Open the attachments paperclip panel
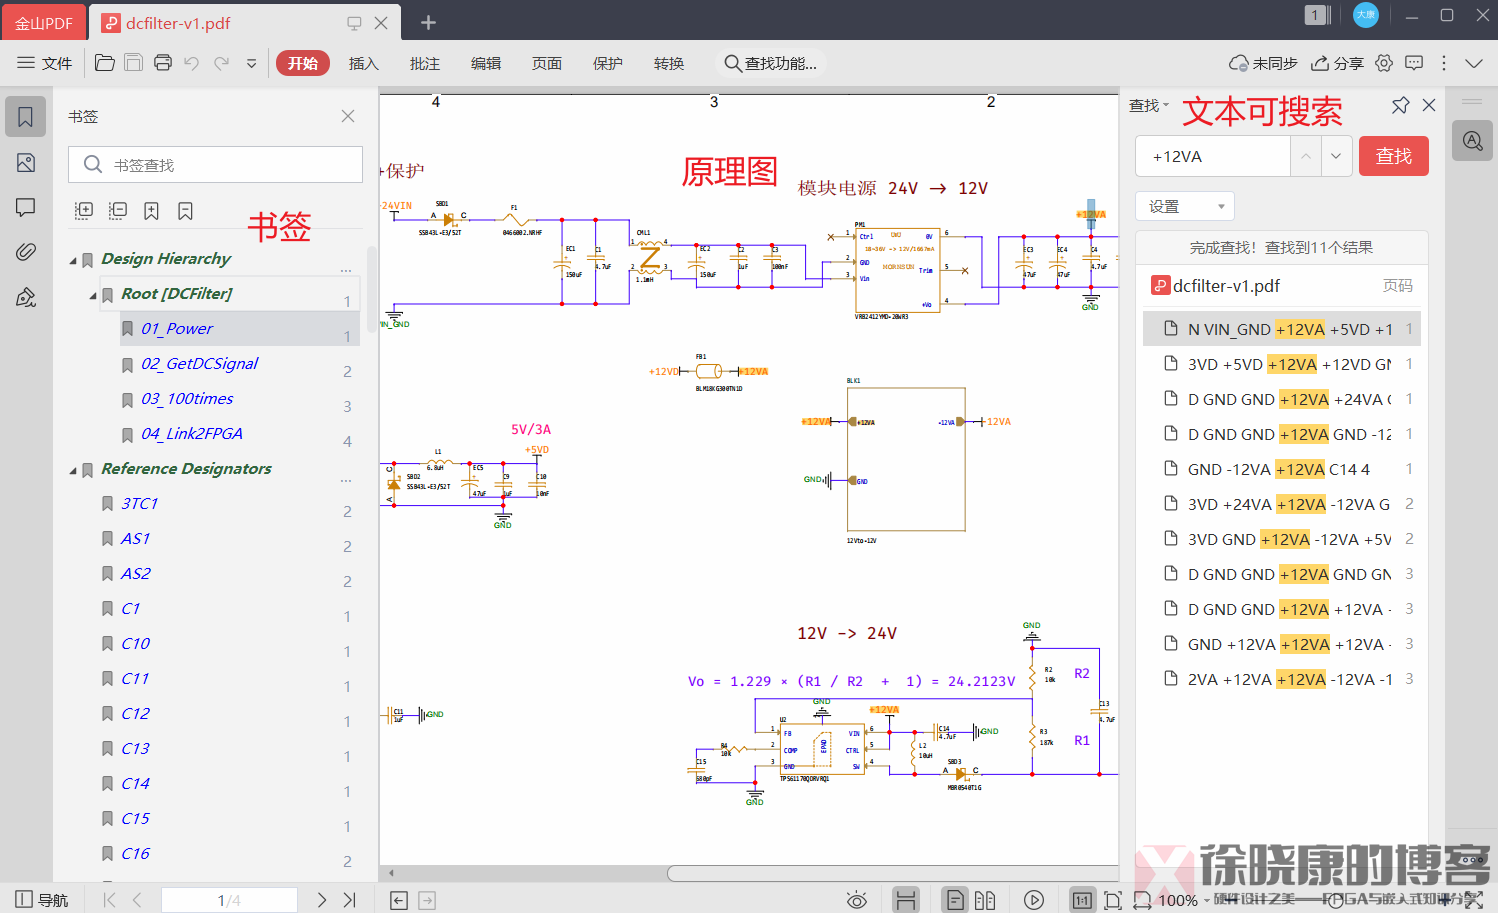 [26, 252]
